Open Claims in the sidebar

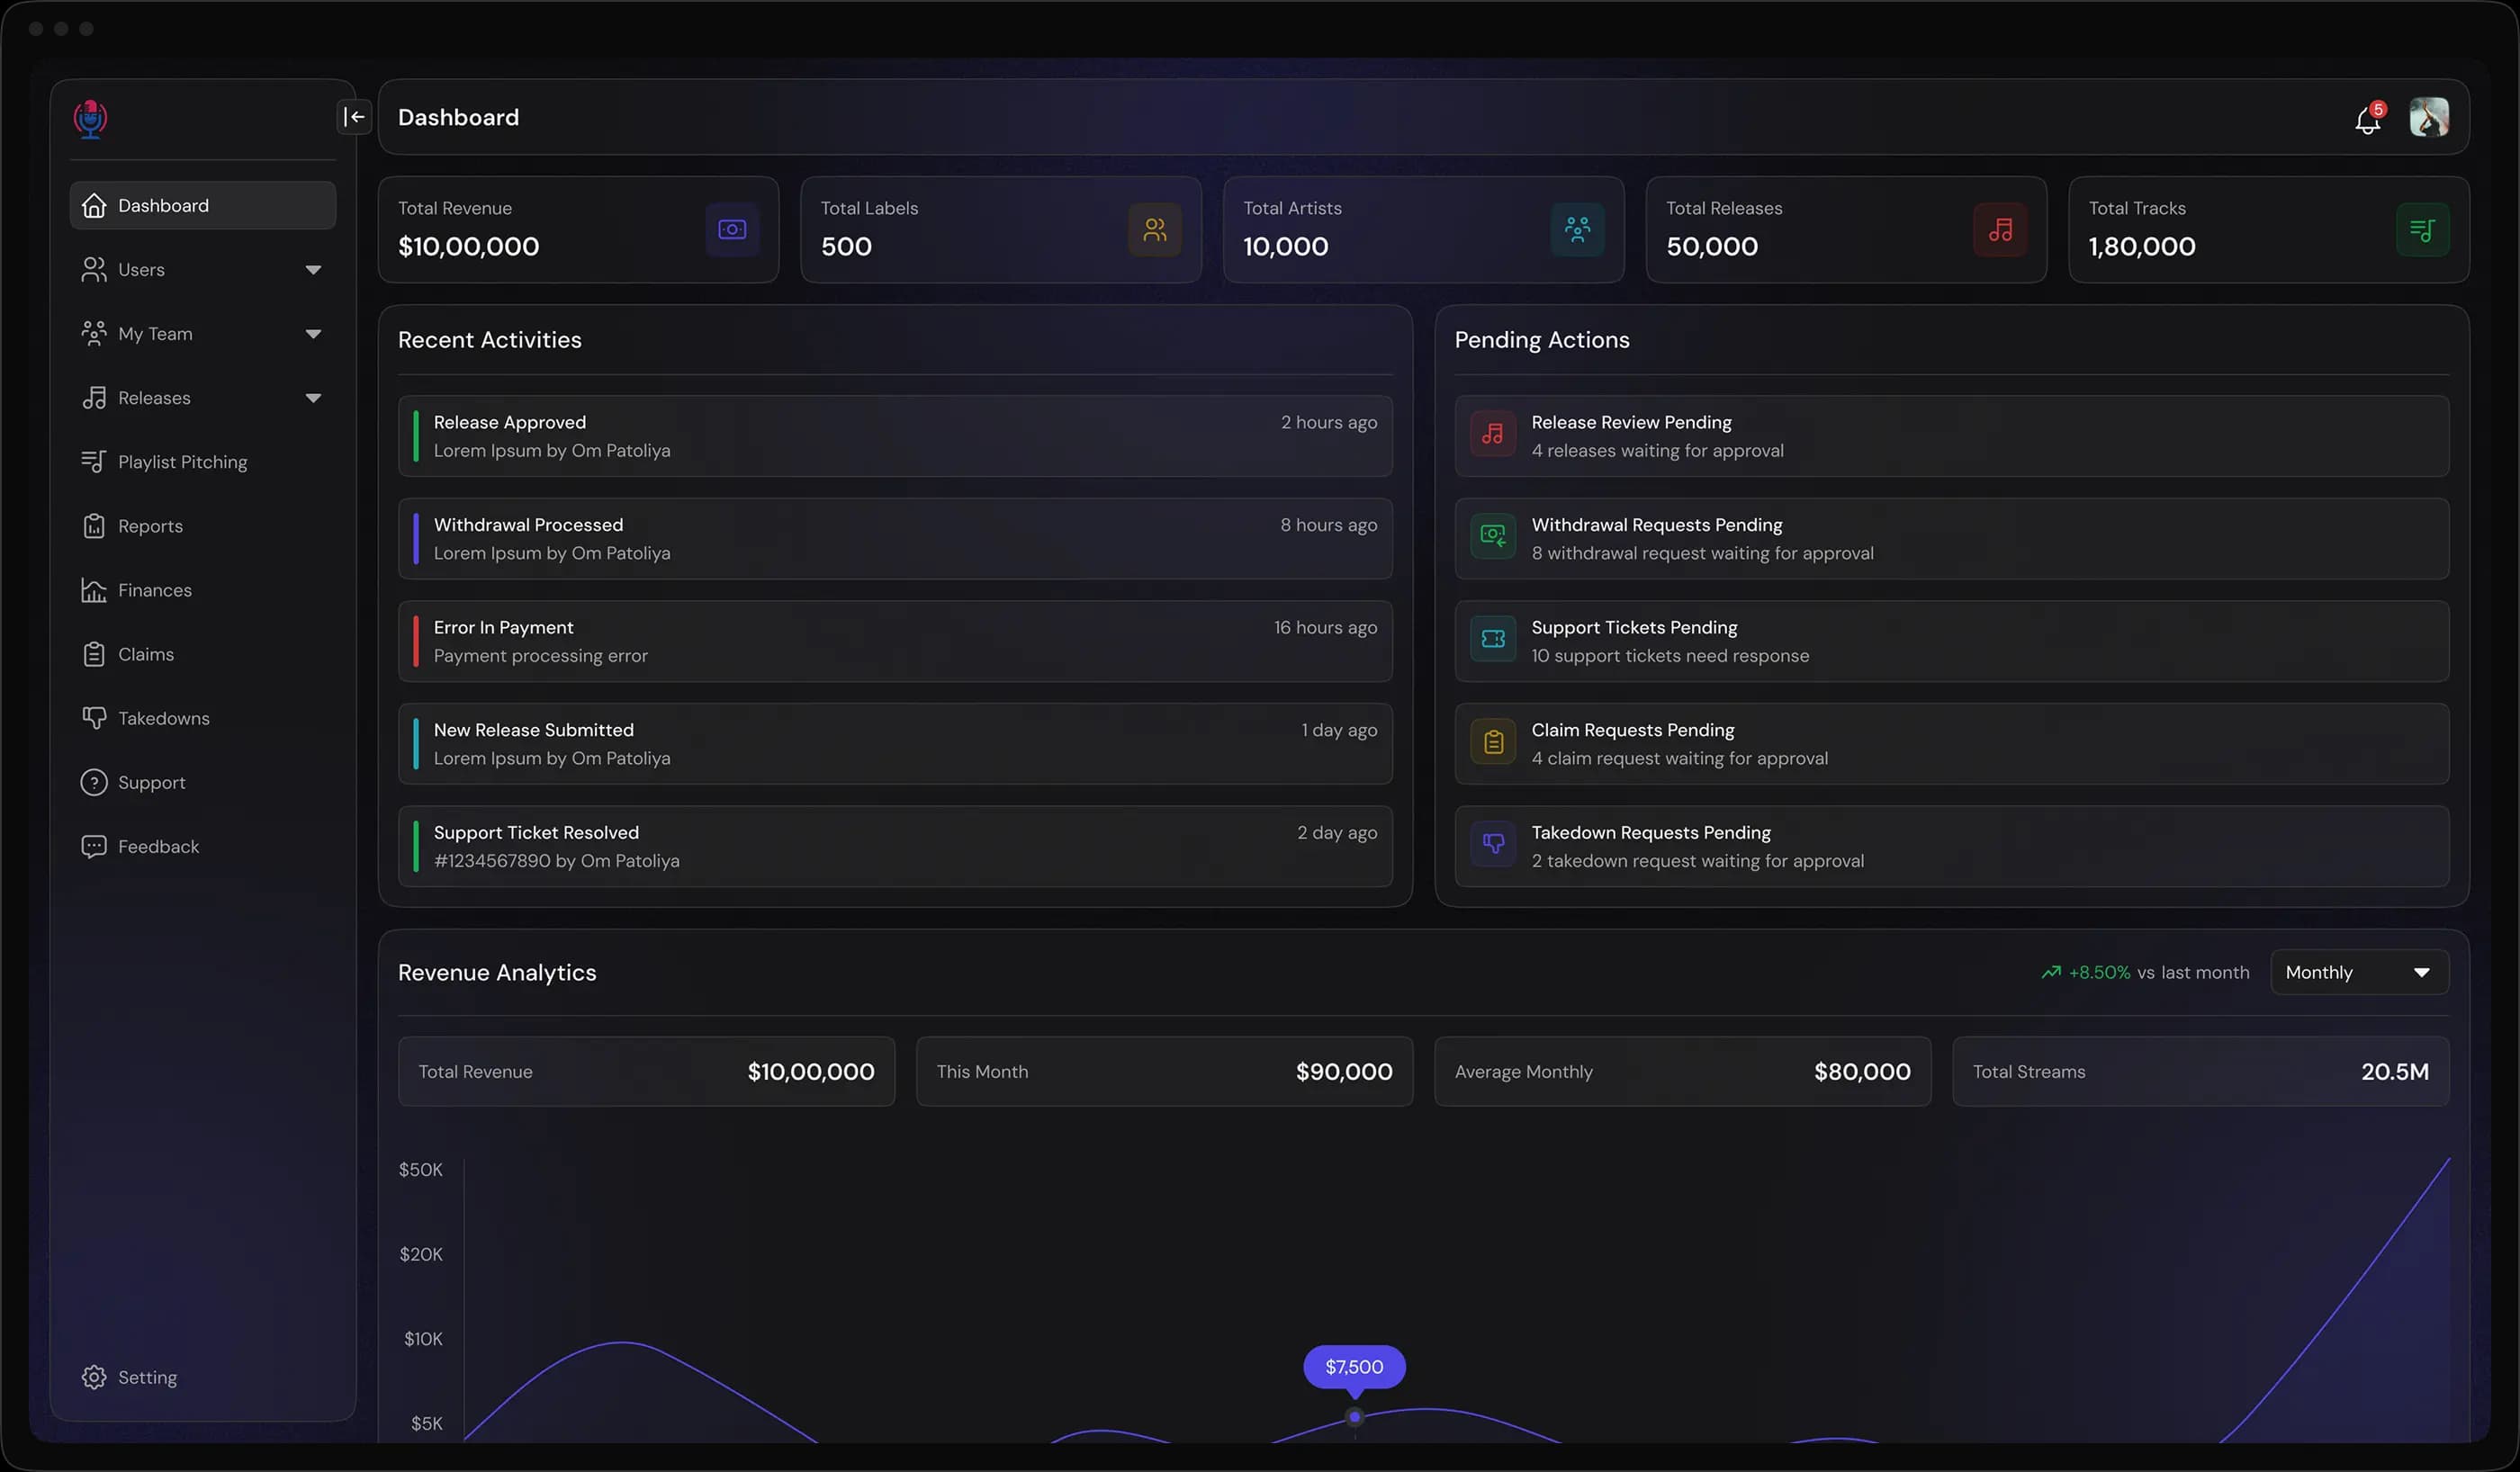coord(203,654)
